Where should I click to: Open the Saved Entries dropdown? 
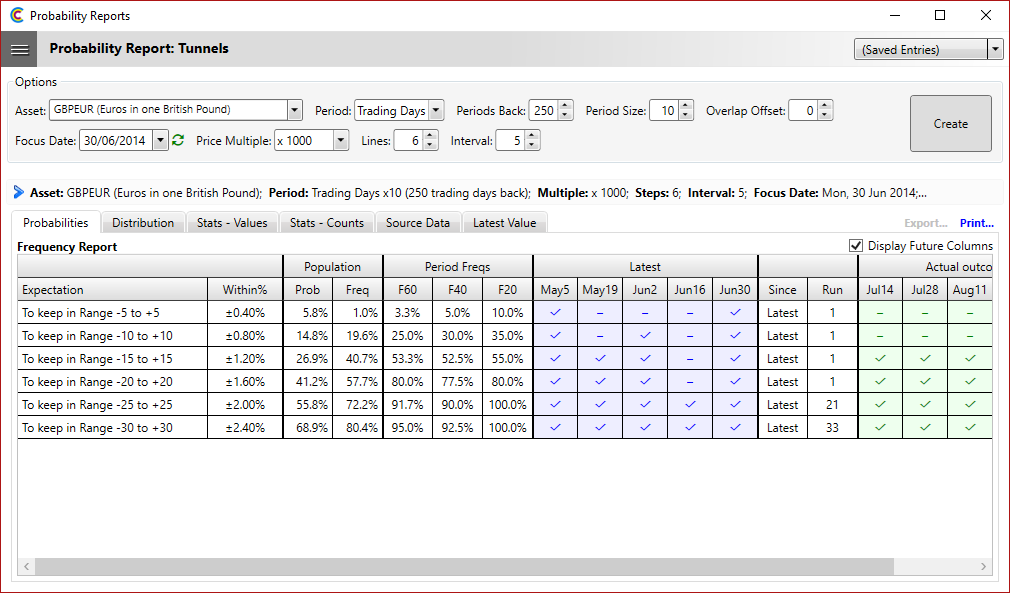coord(994,50)
